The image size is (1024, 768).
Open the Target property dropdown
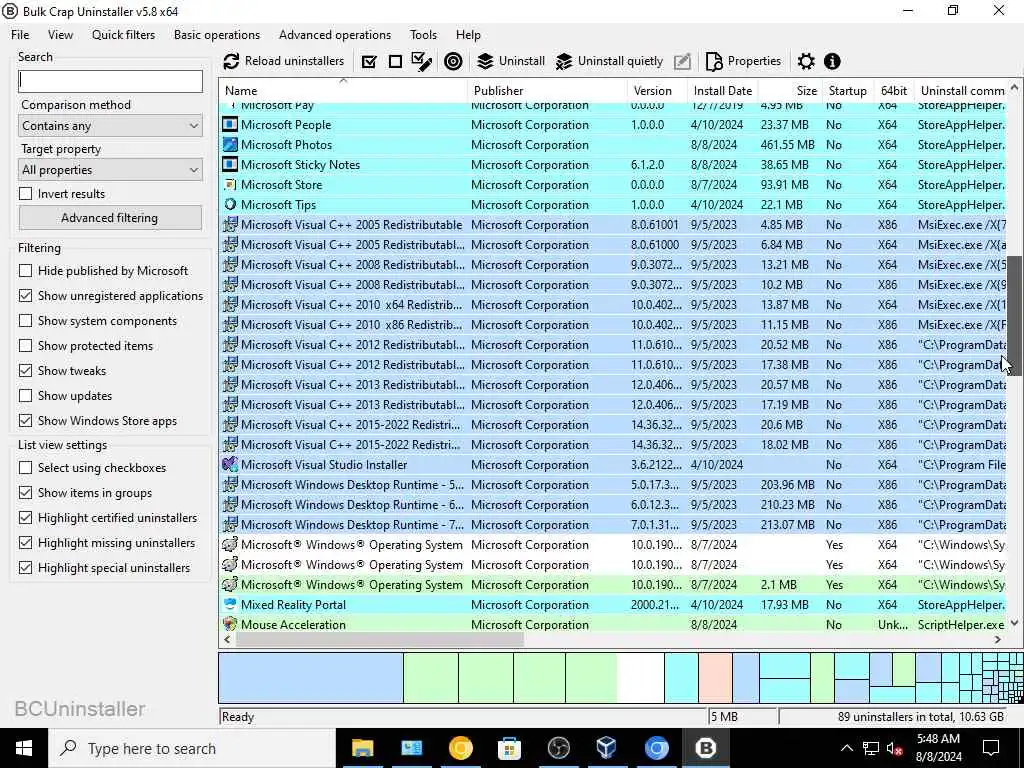point(110,170)
